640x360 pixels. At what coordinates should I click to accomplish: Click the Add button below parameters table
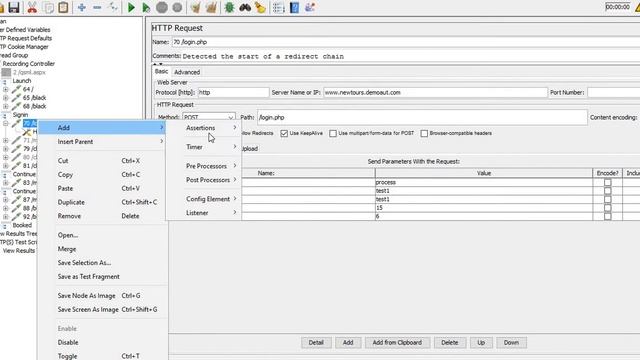click(348, 342)
